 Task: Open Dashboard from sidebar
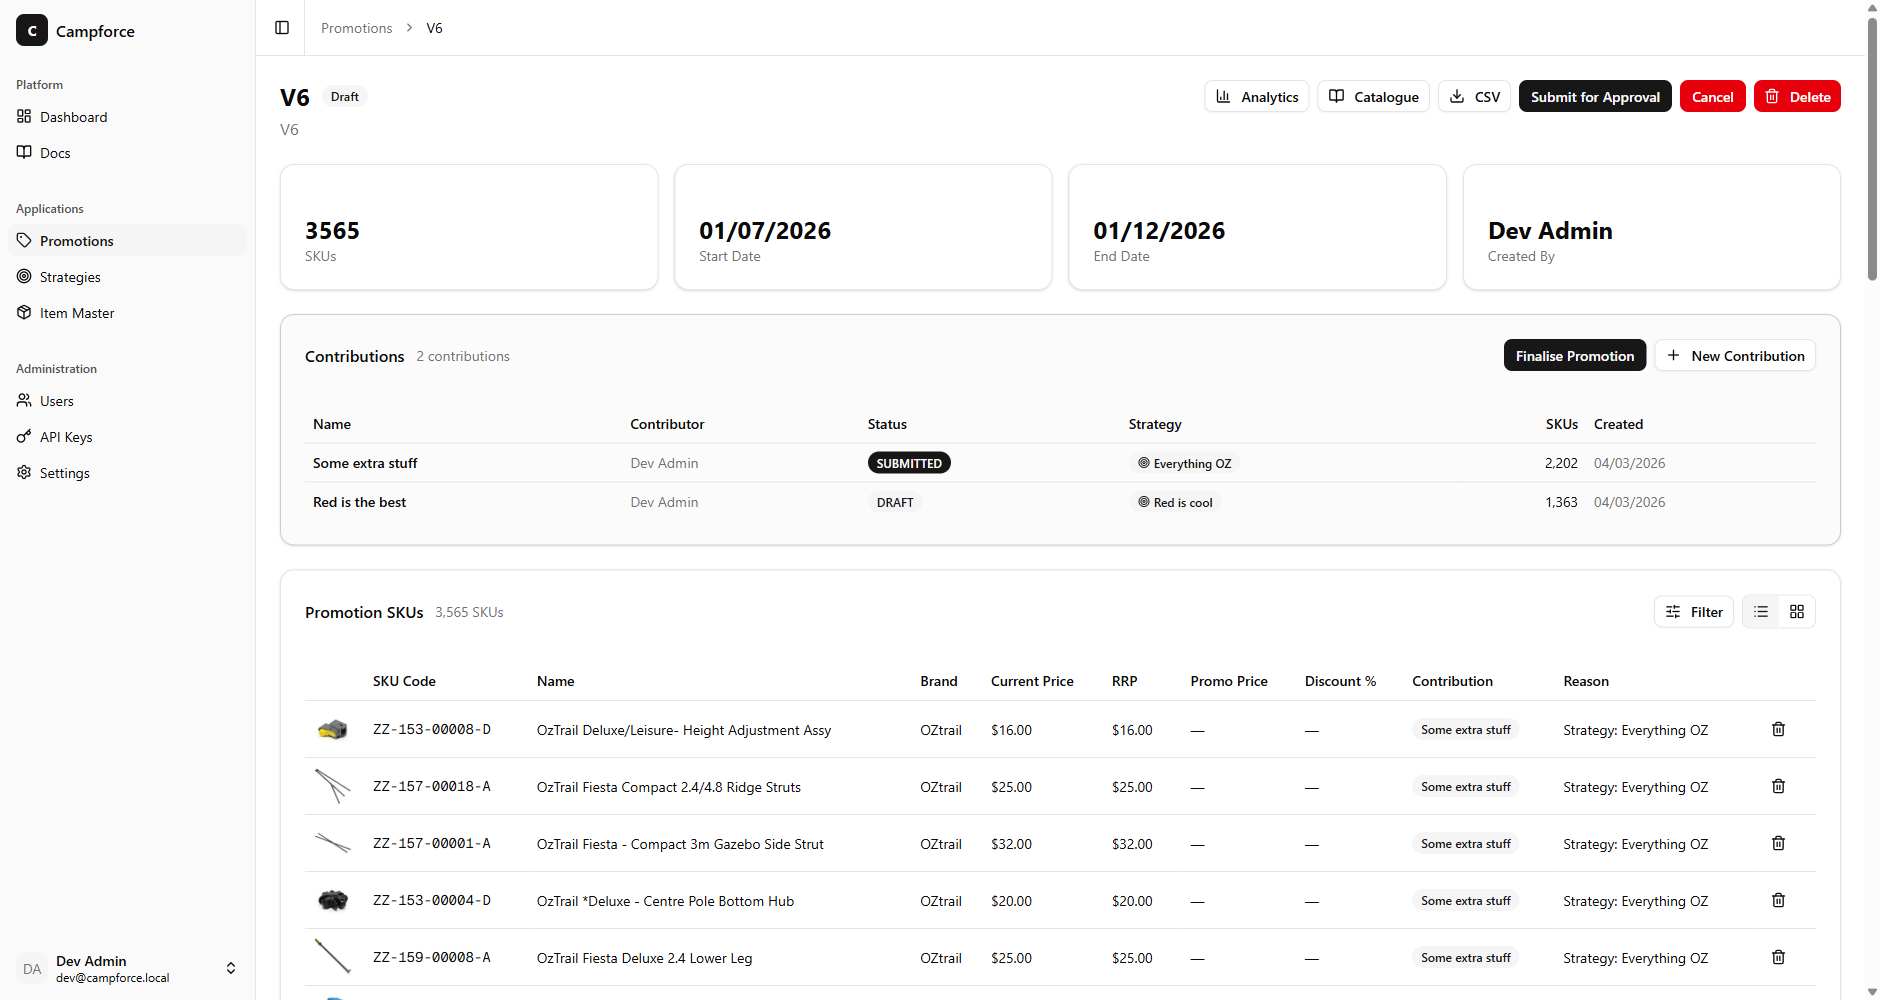(x=128, y=117)
